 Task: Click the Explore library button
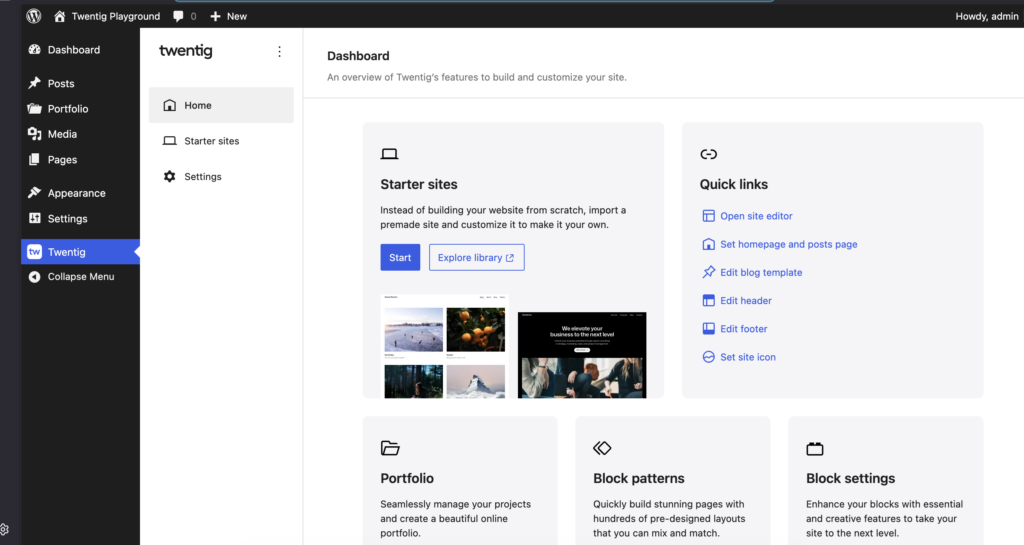[476, 257]
